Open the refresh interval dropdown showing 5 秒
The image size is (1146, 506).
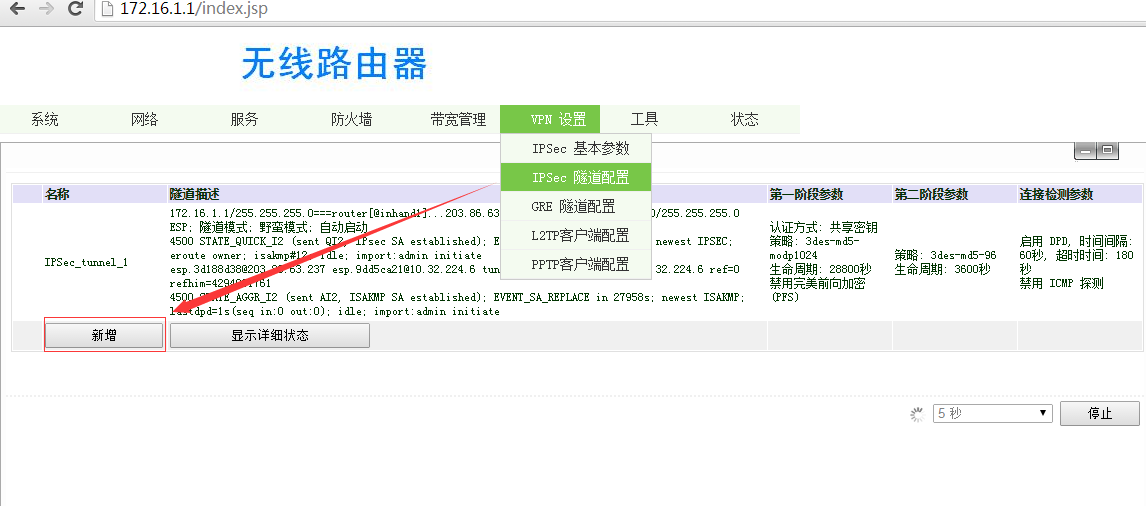coord(992,413)
